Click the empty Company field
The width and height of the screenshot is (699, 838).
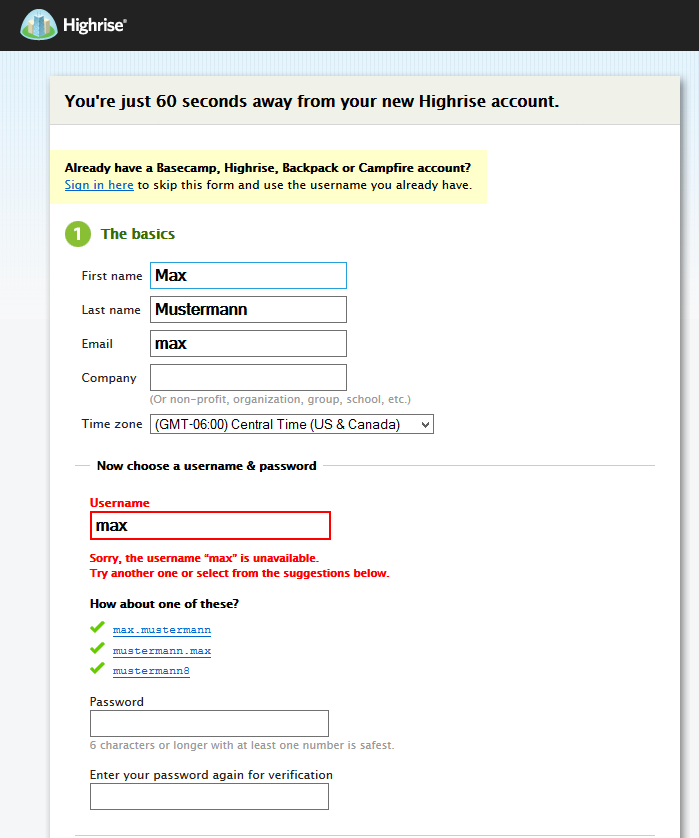[248, 377]
